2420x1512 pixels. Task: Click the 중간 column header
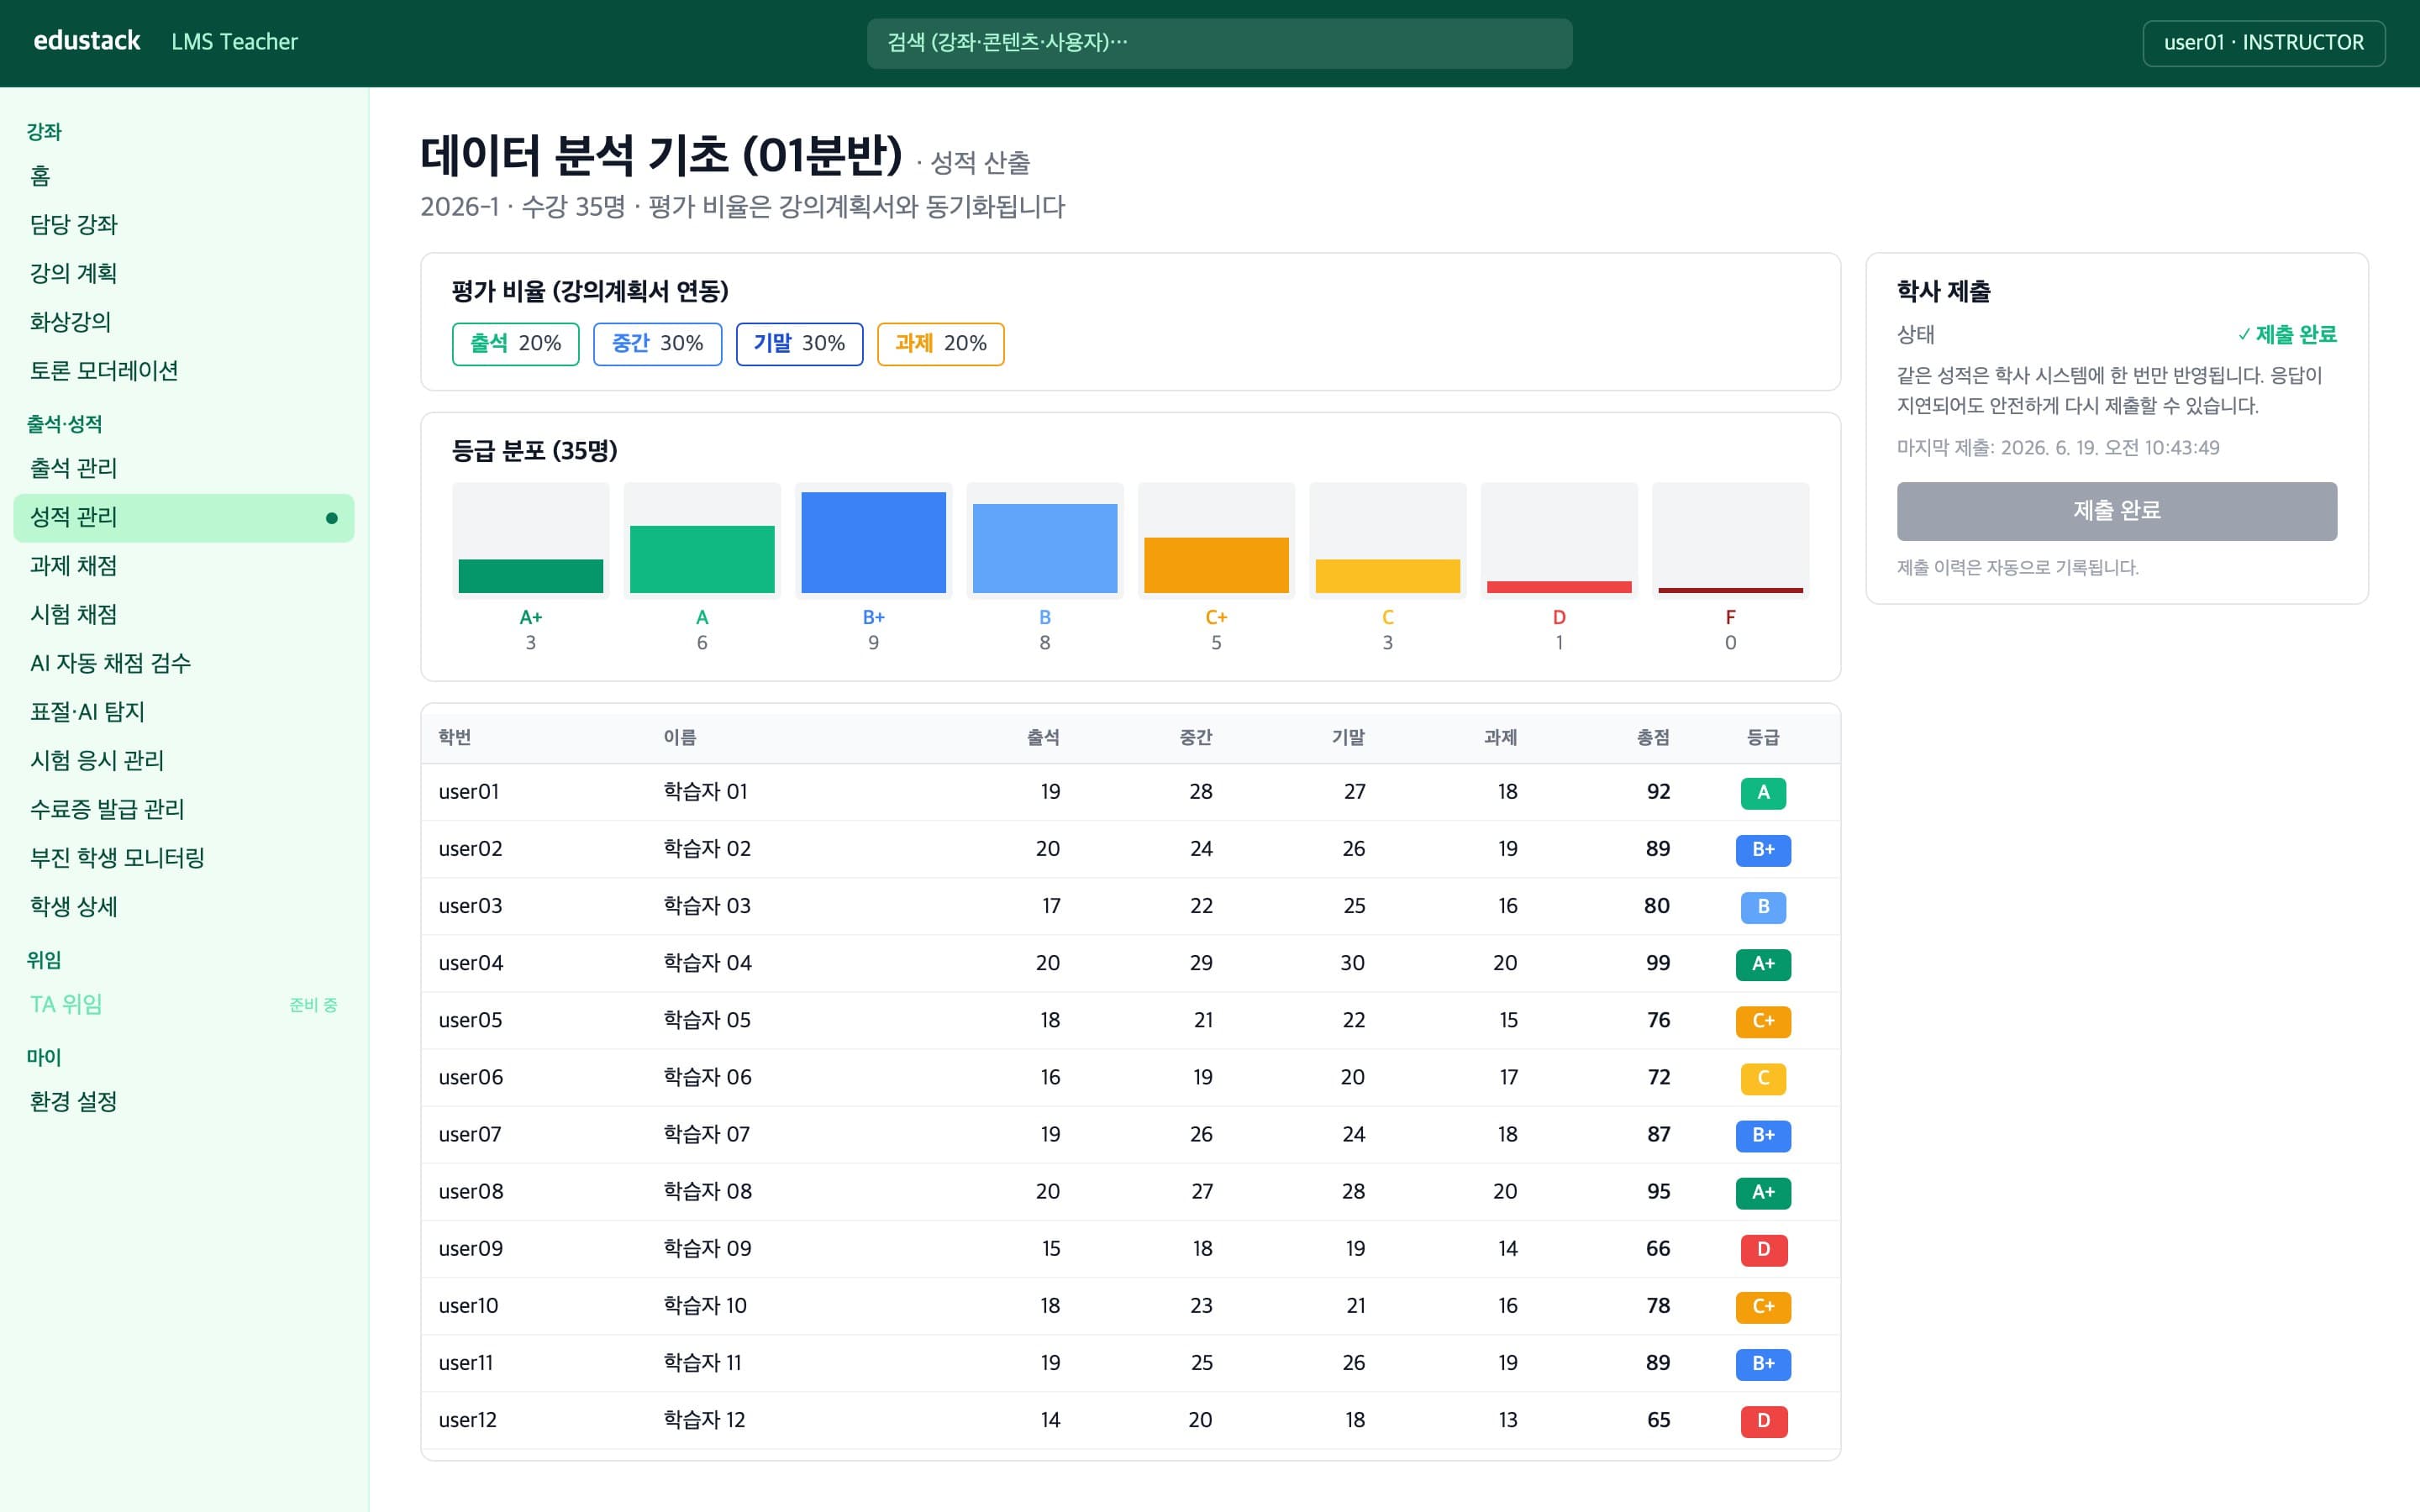coord(1196,737)
